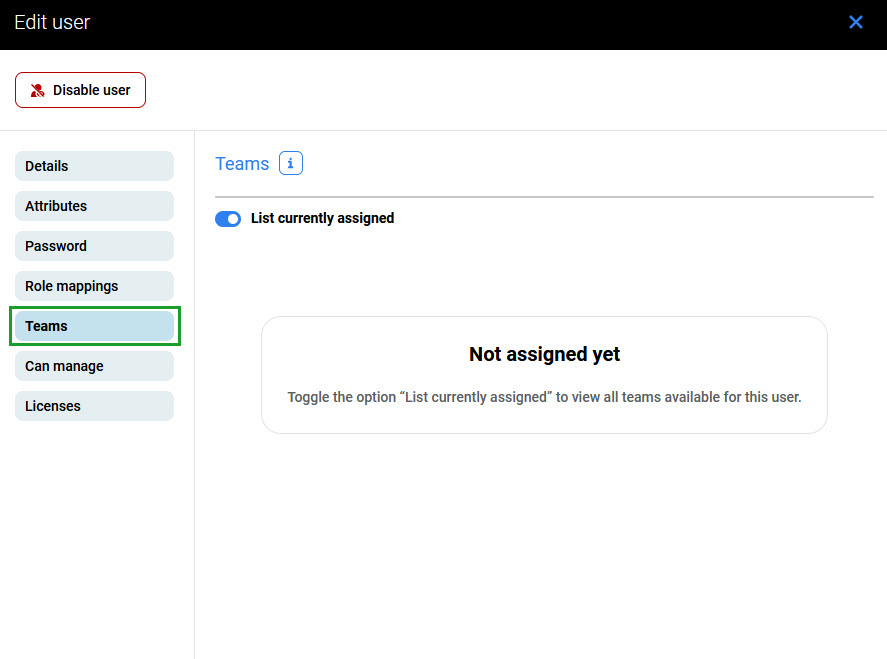Screen dimensions: 887x659
Task: Select the Teams sidebar item
Action: pos(94,326)
